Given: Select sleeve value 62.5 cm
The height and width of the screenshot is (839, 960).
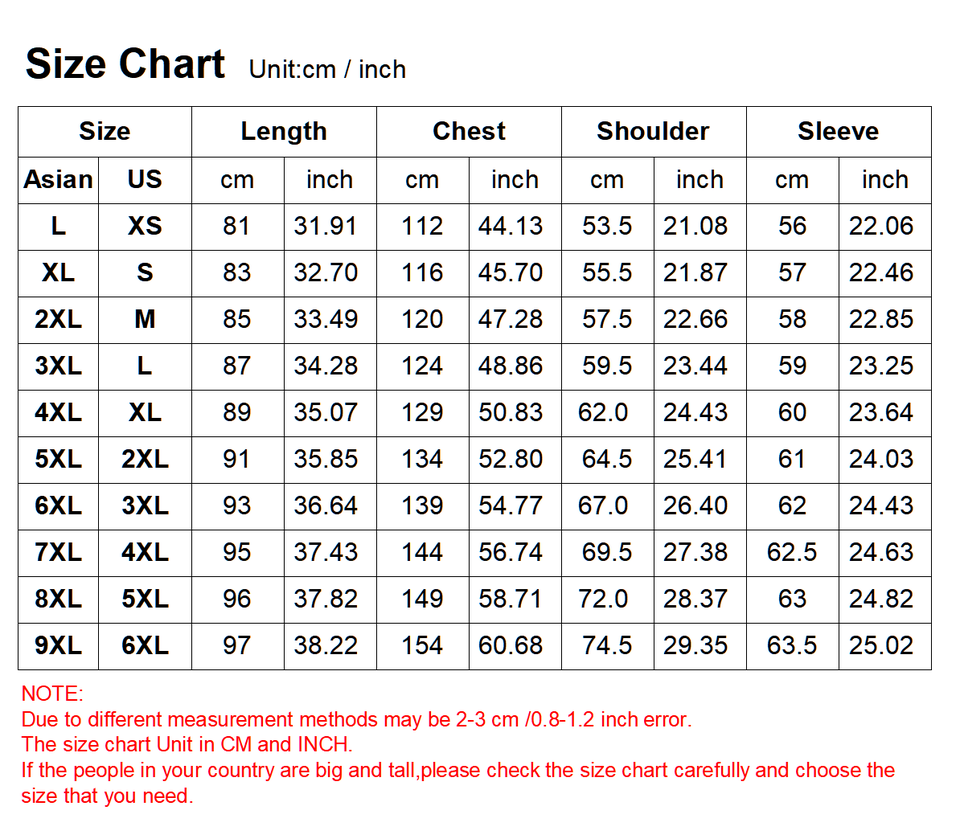Looking at the screenshot, I should tap(792, 552).
